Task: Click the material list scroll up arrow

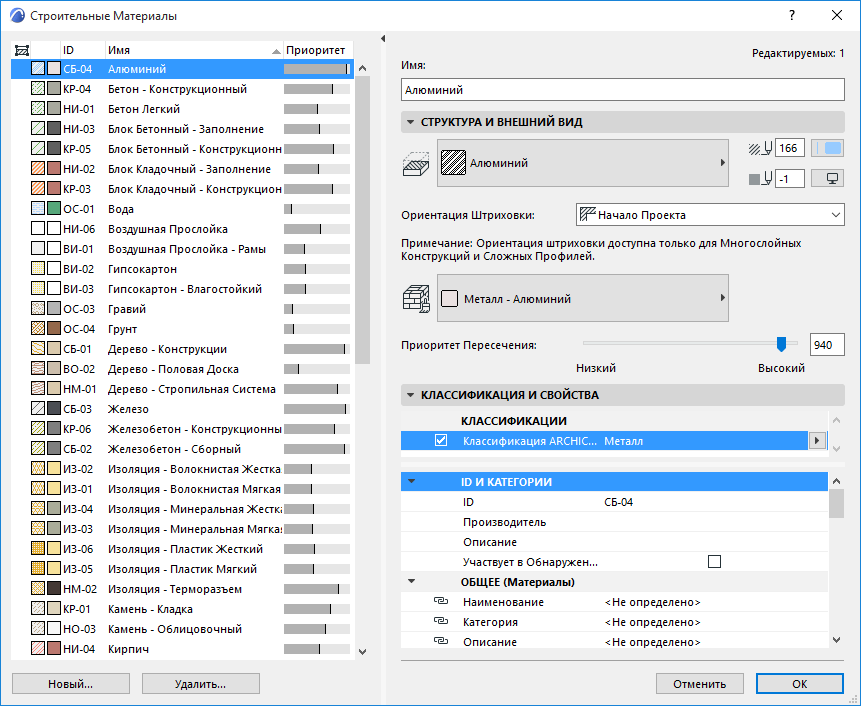Action: pos(362,69)
